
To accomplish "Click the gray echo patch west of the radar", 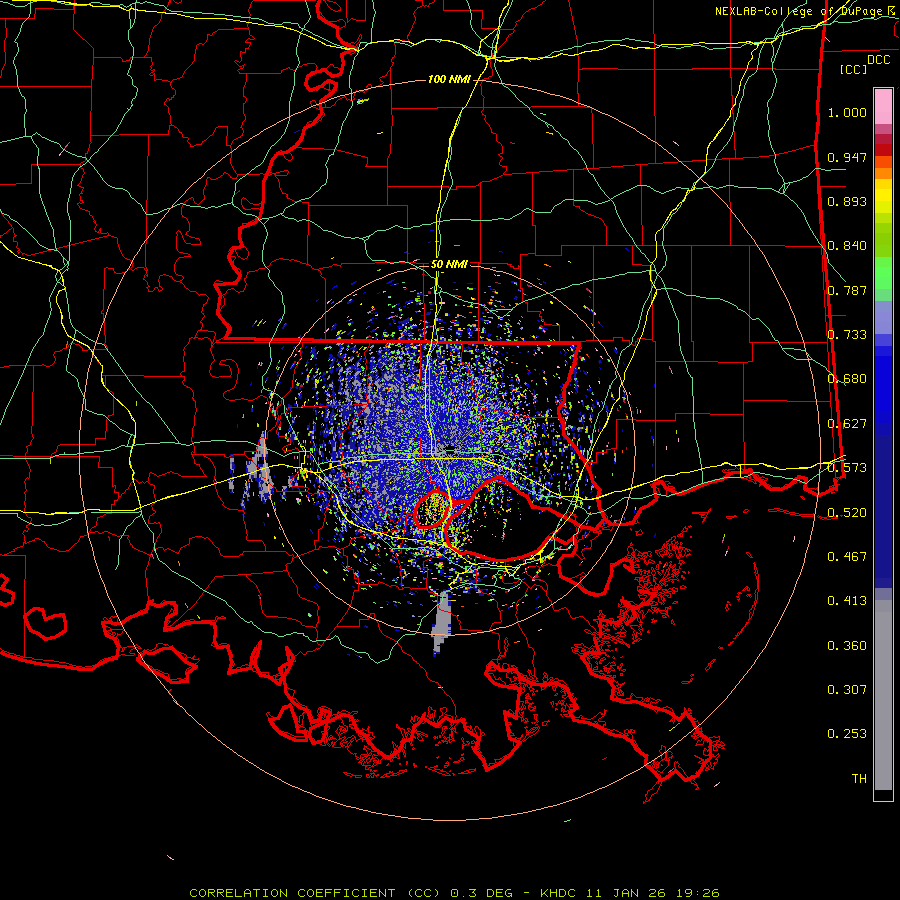I will [261, 467].
